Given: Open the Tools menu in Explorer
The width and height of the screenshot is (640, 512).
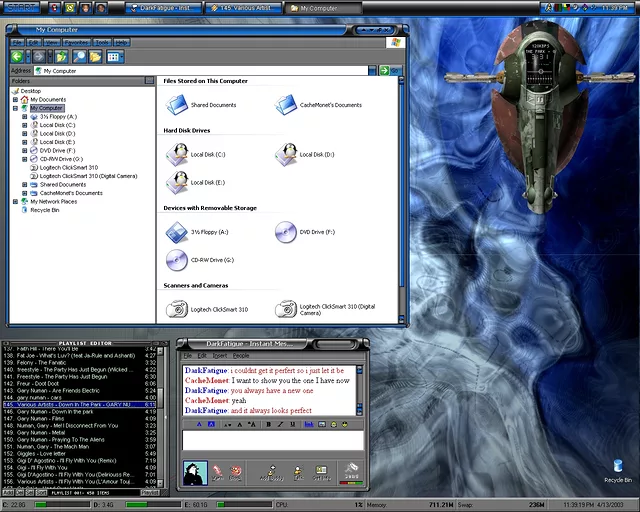Looking at the screenshot, I should (x=102, y=43).
